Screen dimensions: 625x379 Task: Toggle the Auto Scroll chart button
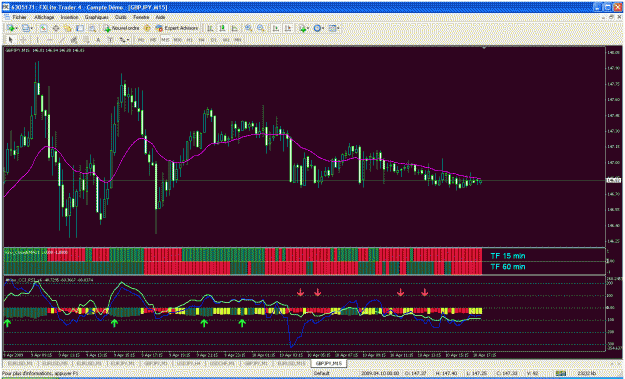(276, 28)
